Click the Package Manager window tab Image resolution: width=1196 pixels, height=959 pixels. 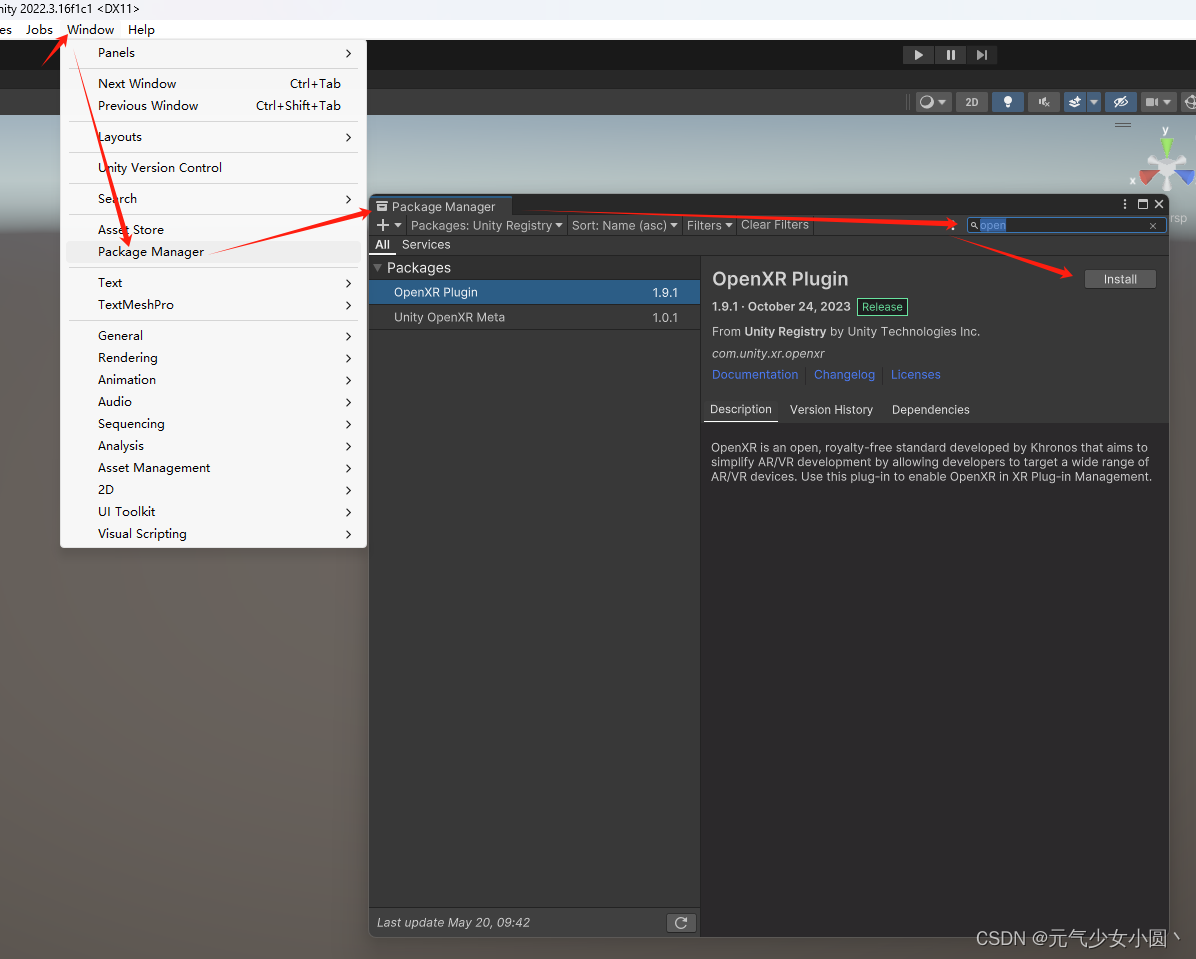pyautogui.click(x=441, y=207)
